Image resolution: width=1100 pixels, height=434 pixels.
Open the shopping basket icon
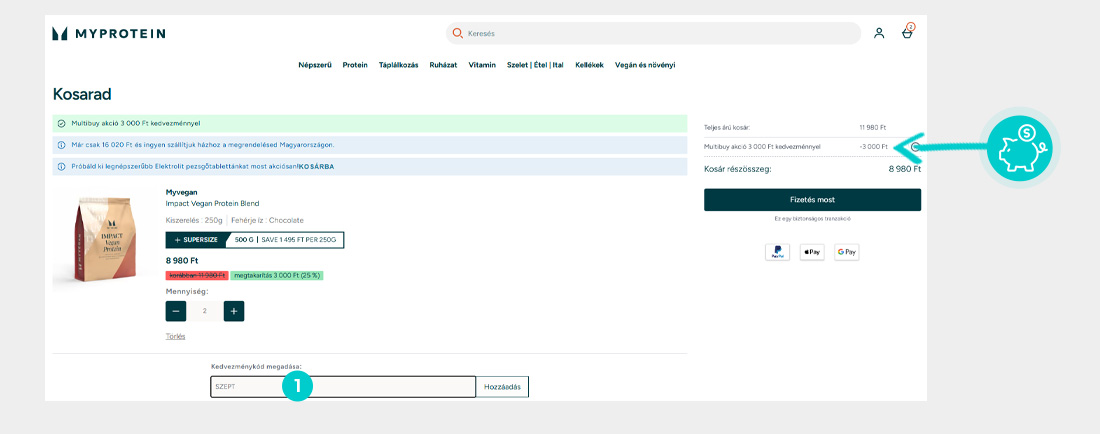coord(907,33)
